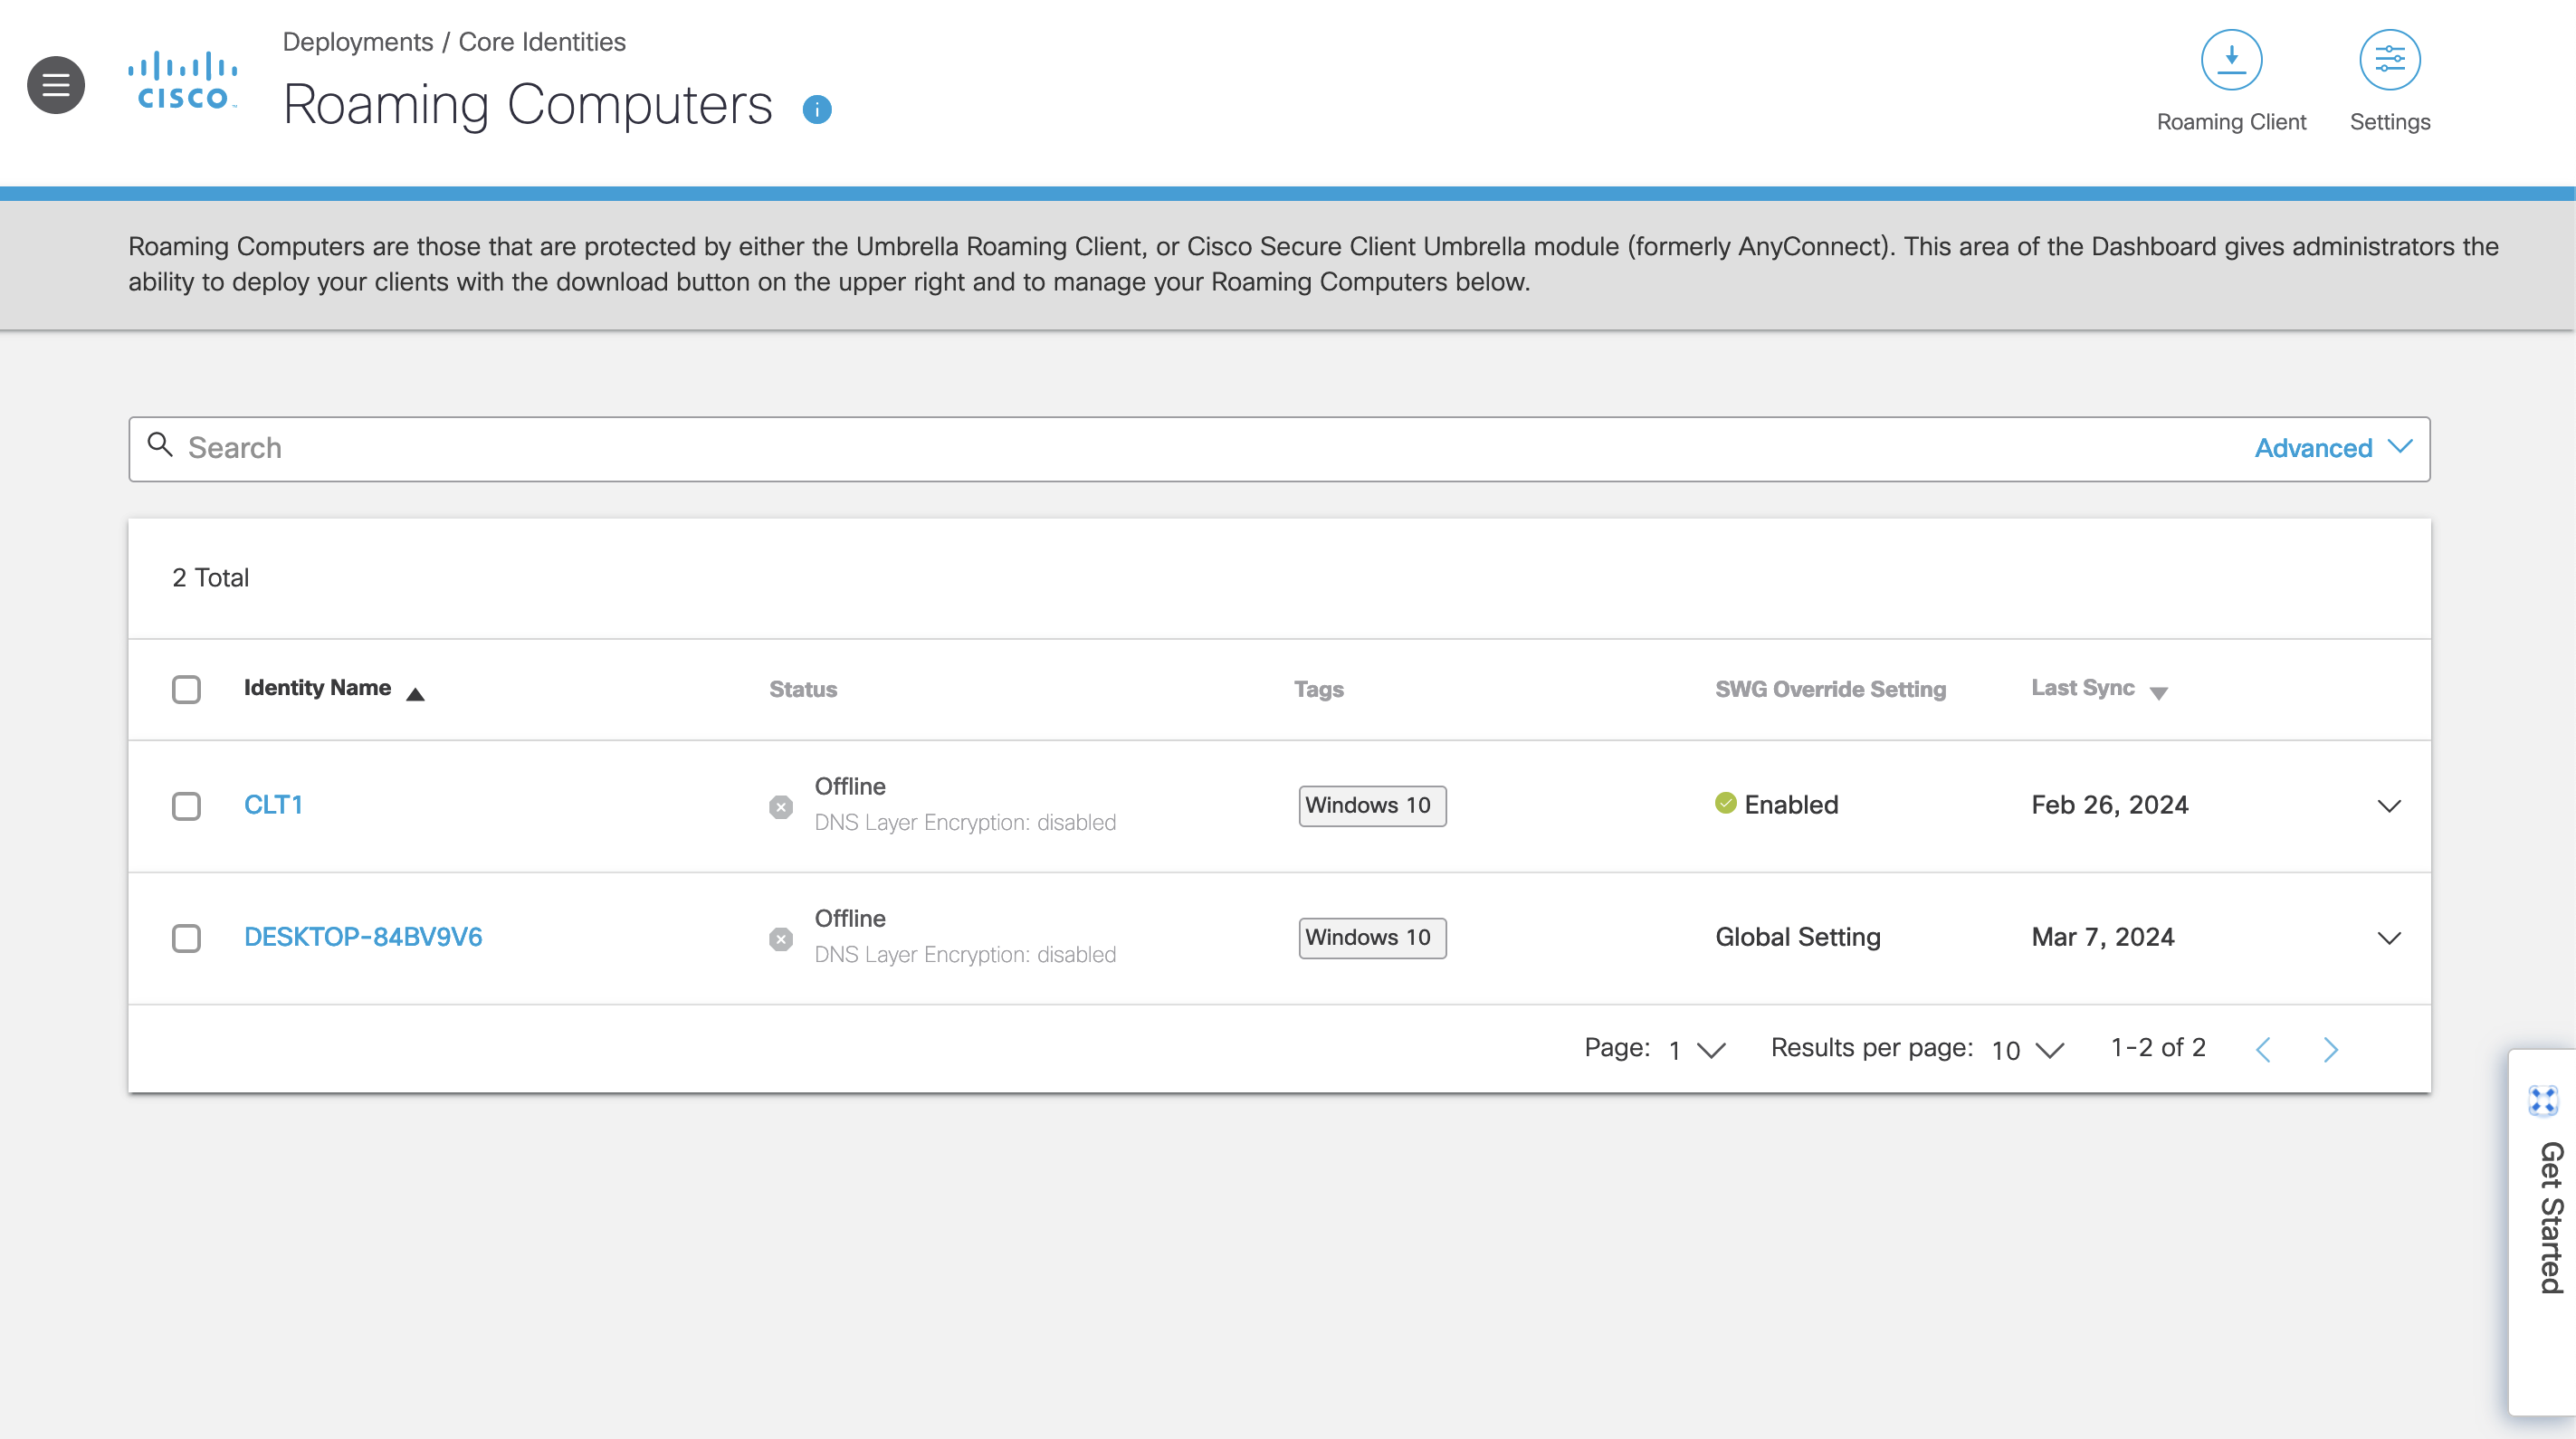Click the Last Sync sort arrow
This screenshot has height=1439, width=2576.
click(2159, 692)
